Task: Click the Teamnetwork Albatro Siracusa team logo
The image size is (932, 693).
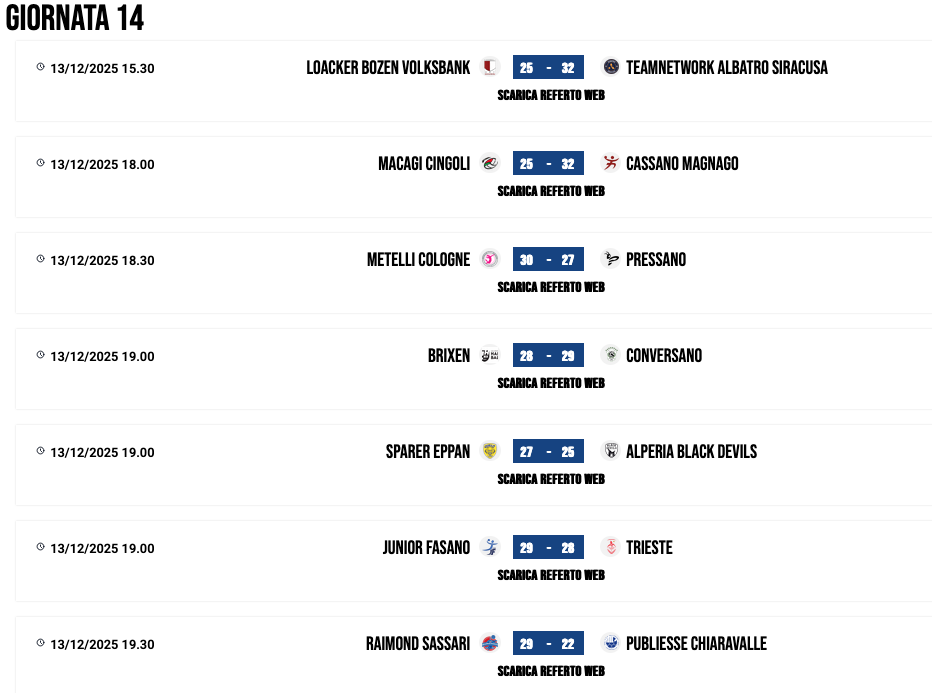Action: 610,67
